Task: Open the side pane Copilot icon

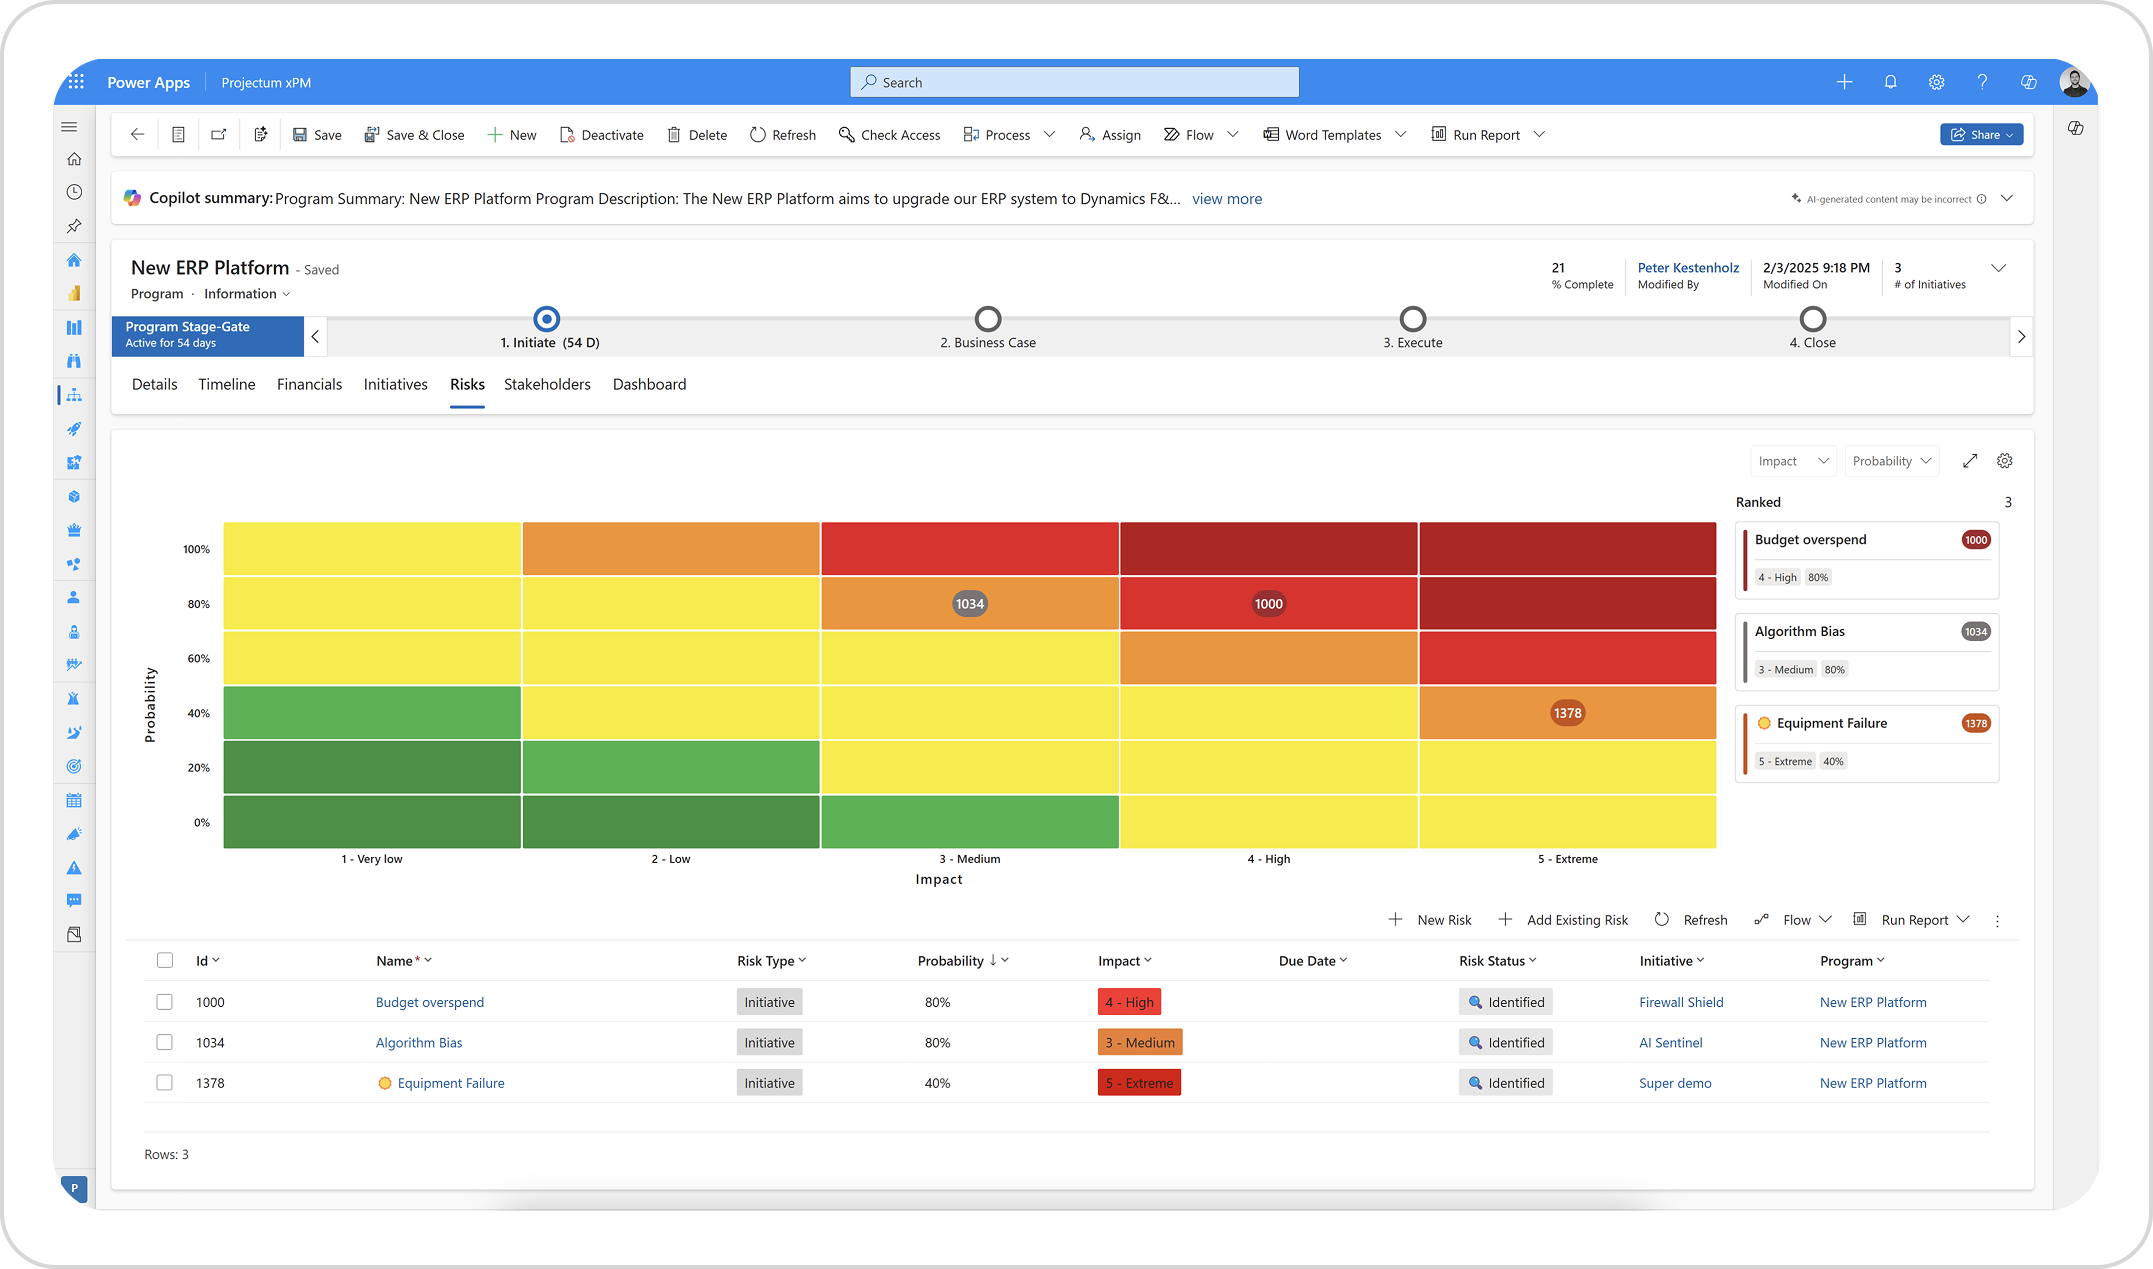Action: pos(2076,128)
